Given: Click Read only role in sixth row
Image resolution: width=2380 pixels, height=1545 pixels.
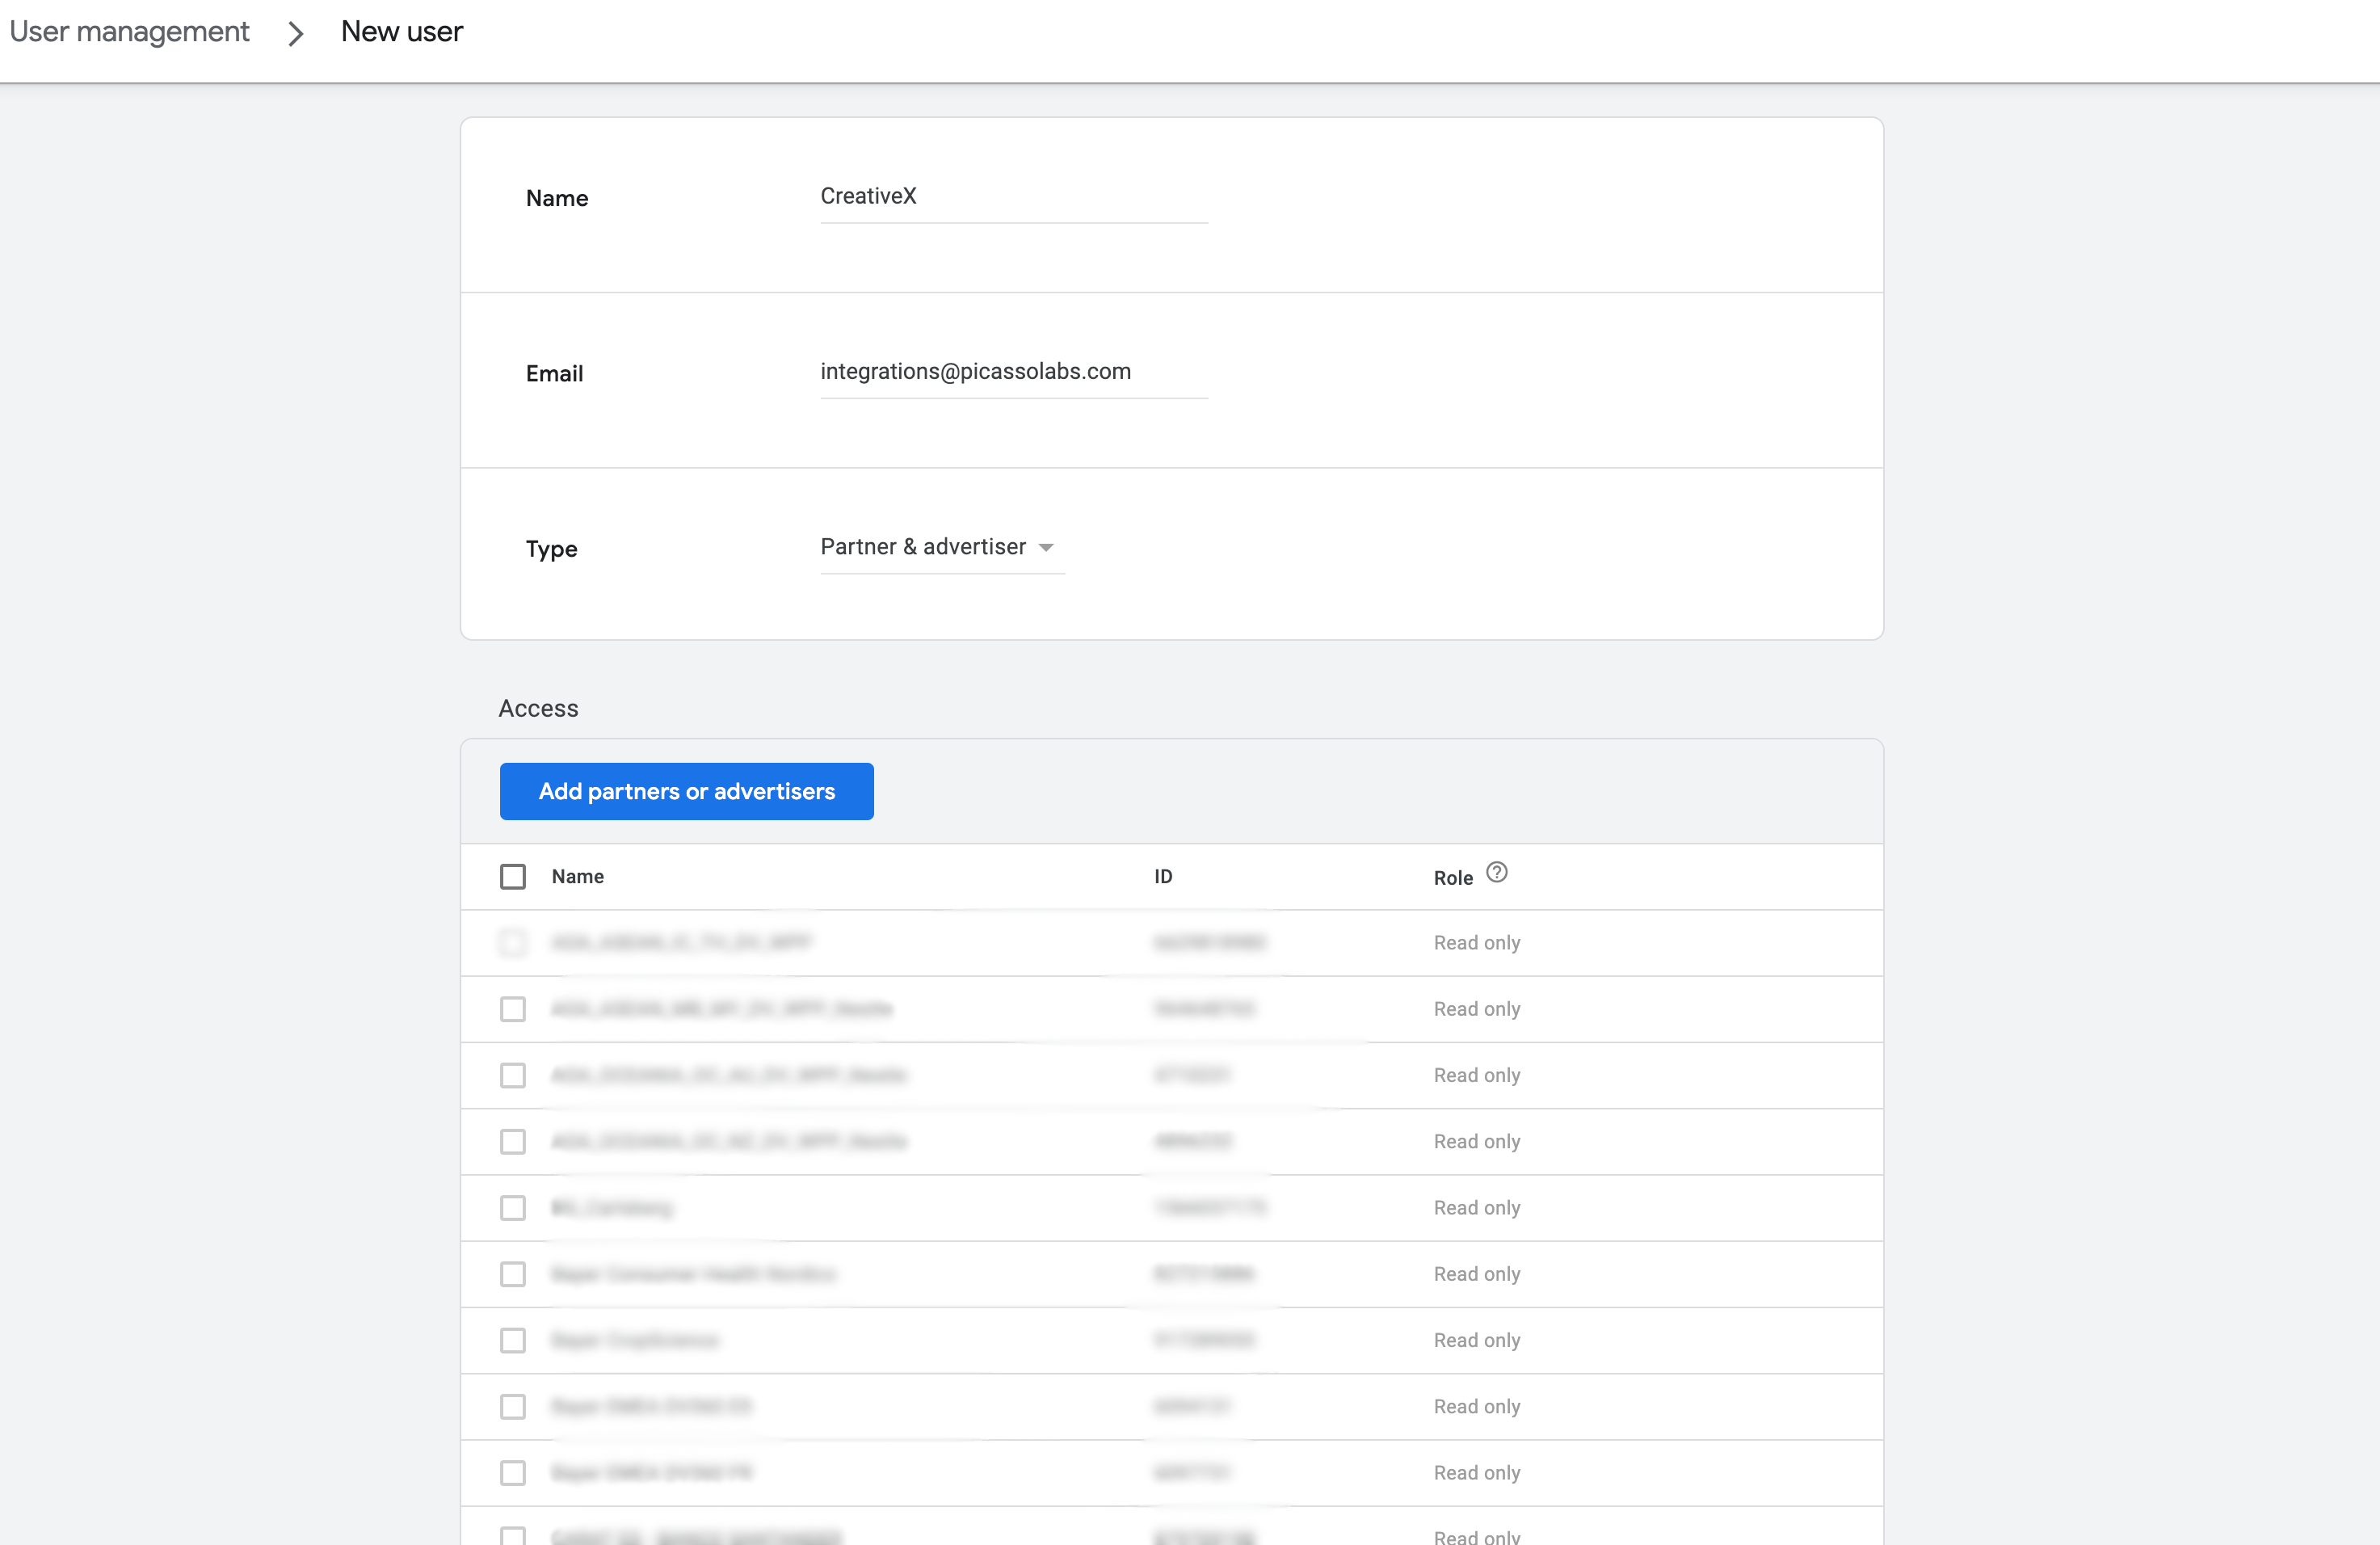Looking at the screenshot, I should point(1476,1274).
